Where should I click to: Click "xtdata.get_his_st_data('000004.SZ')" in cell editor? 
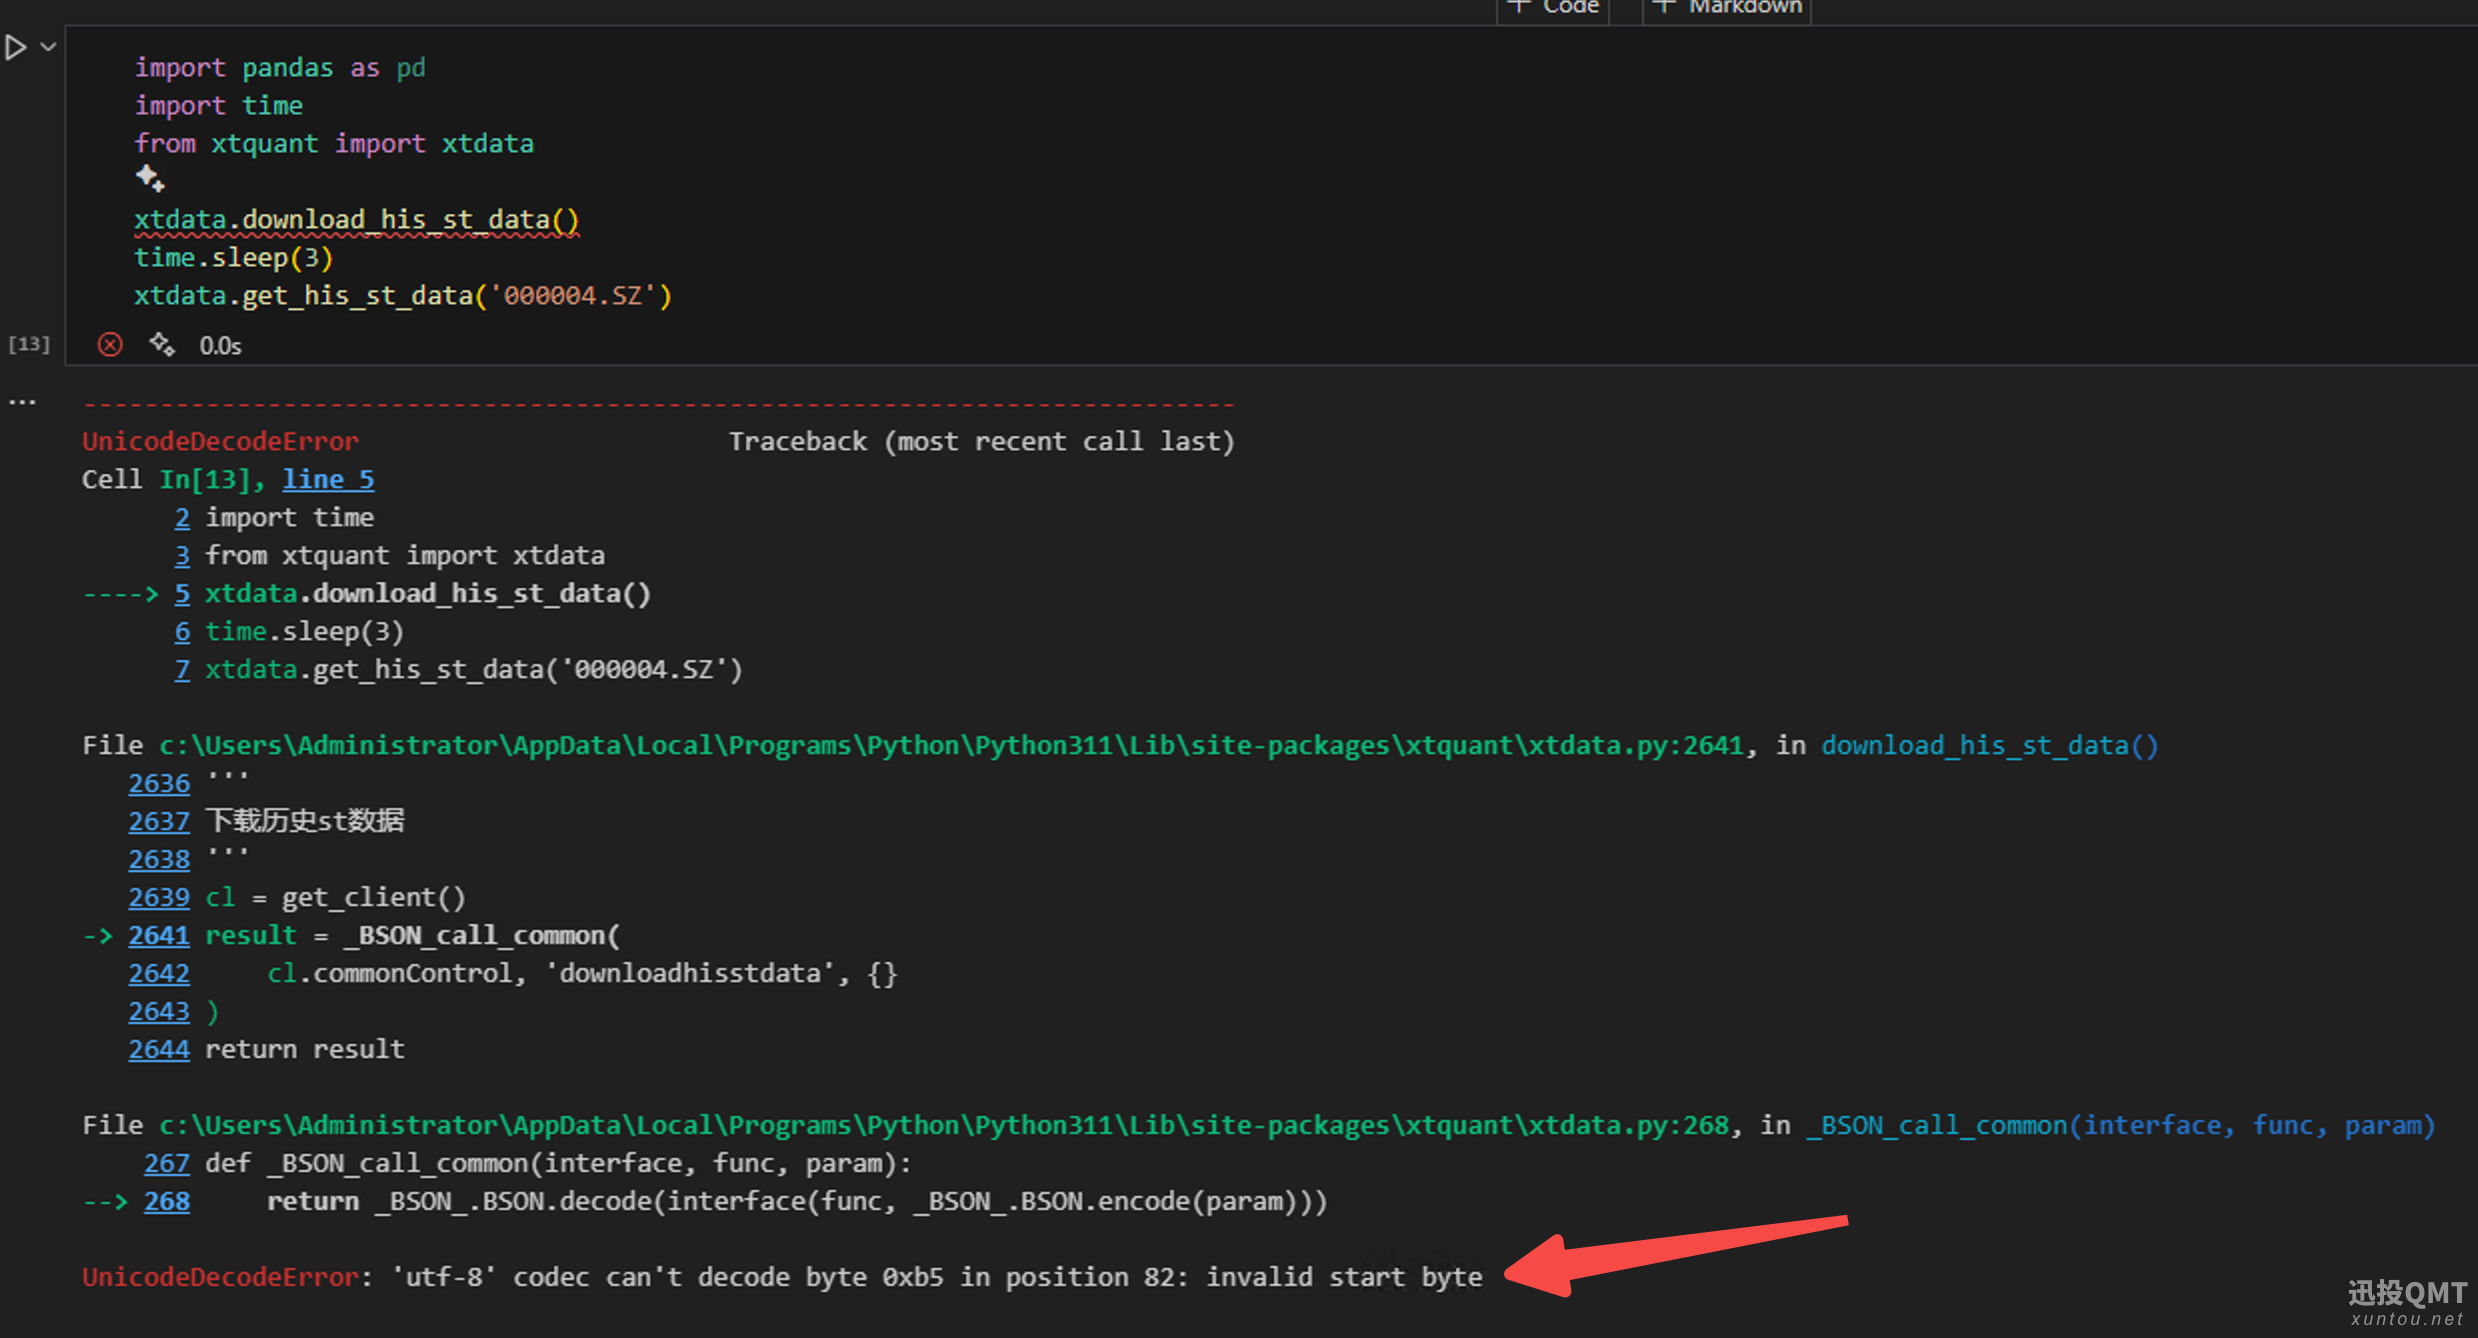pos(403,296)
